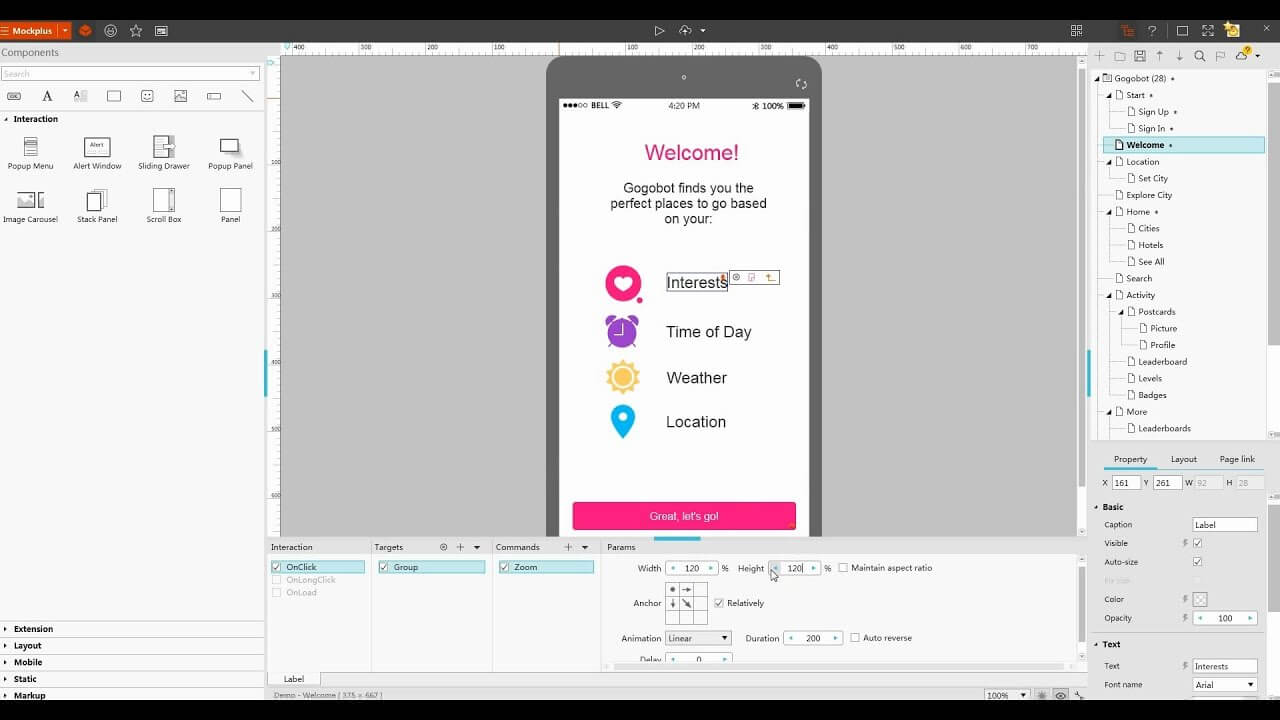Open the Animation Linear dropdown
Image resolution: width=1280 pixels, height=720 pixels.
[699, 638]
